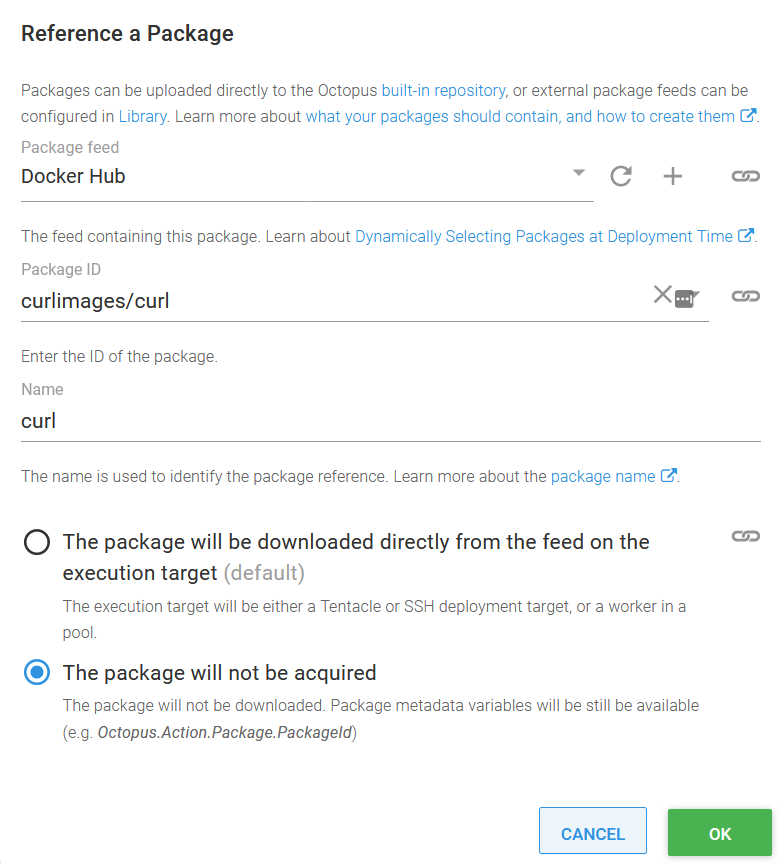
Task: Select 'The package will not be acquired'
Action: pos(37,673)
